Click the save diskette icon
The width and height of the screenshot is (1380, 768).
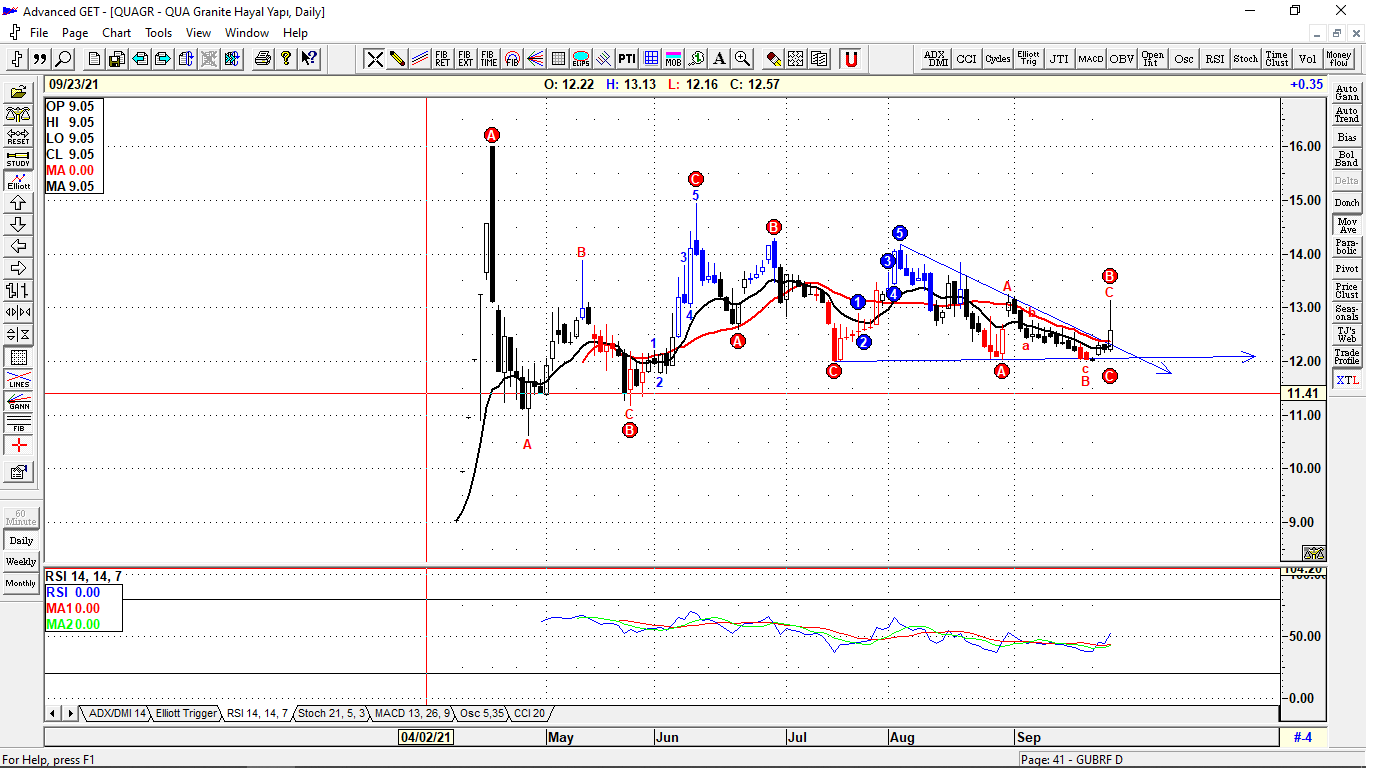pyautogui.click(x=117, y=59)
